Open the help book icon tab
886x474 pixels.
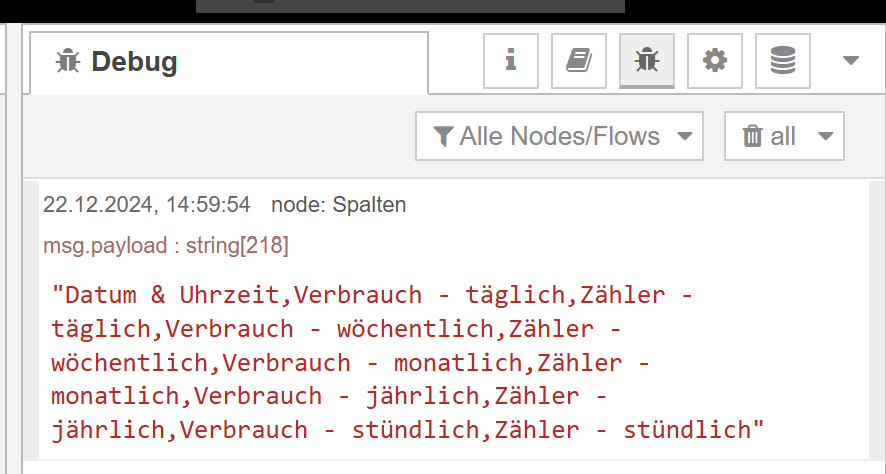tap(579, 60)
